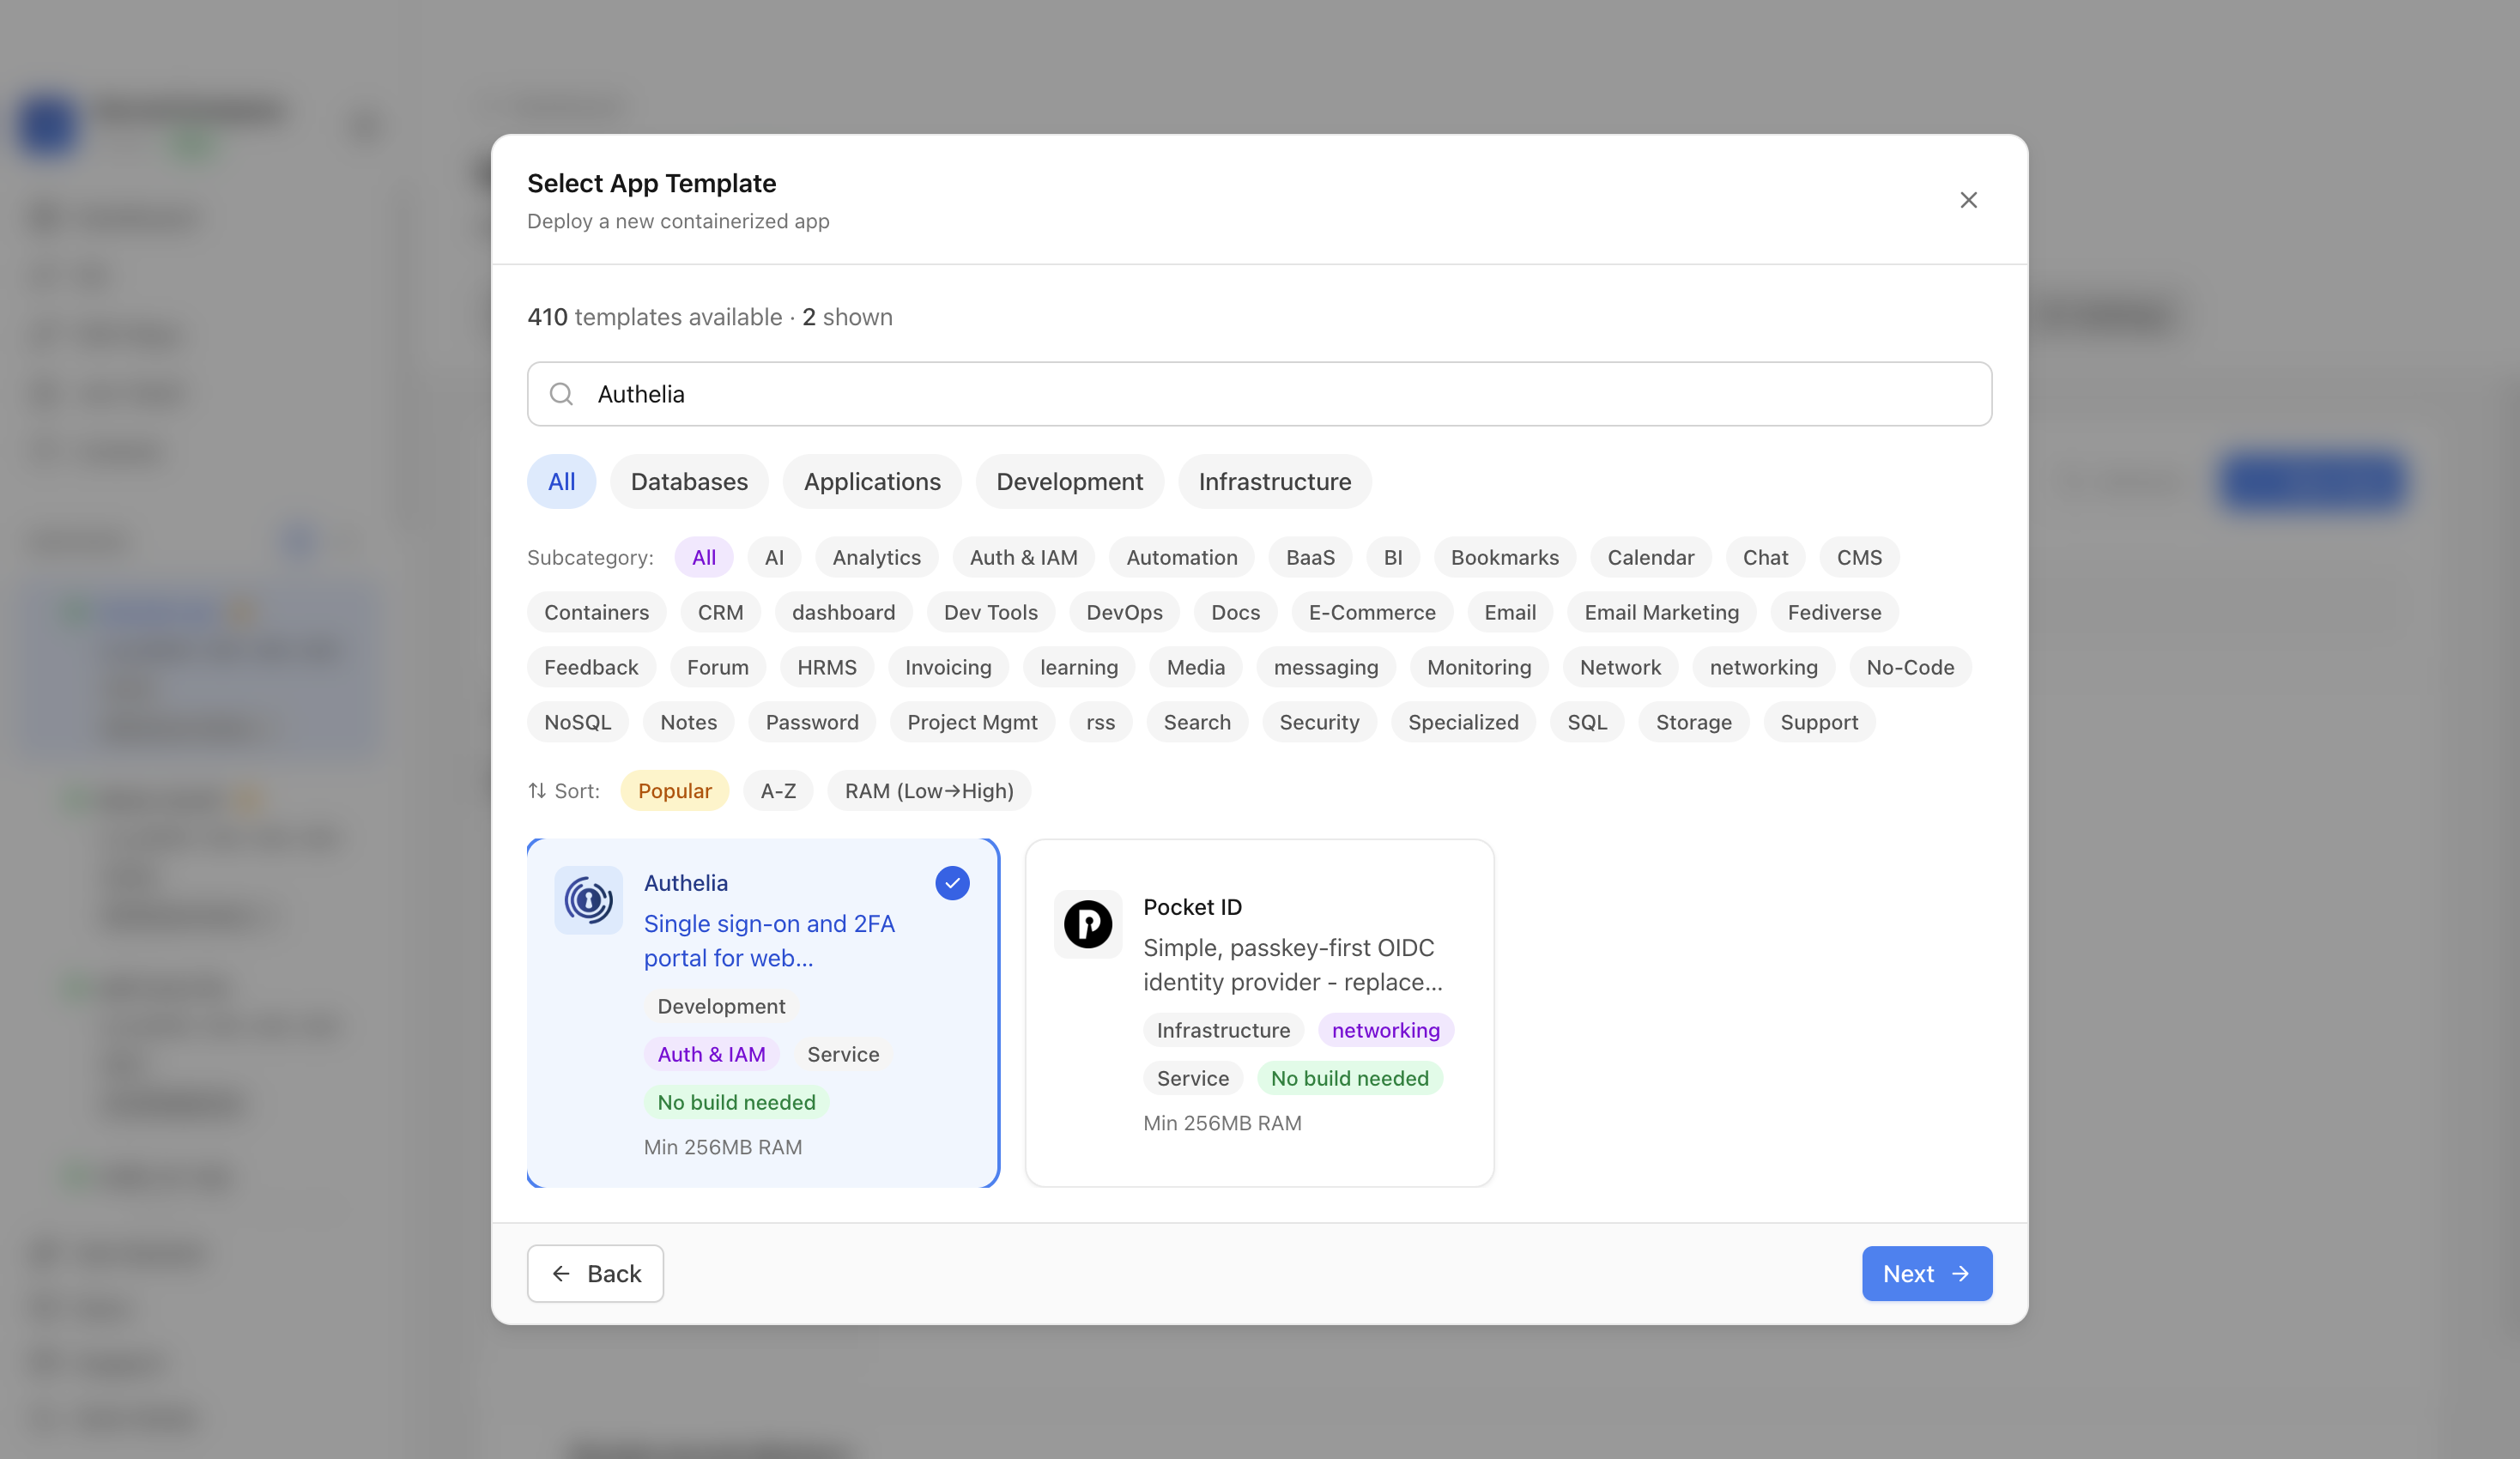Click Auth & IAM tag on Authelia card
Image resolution: width=2520 pixels, height=1459 pixels.
[x=711, y=1054]
